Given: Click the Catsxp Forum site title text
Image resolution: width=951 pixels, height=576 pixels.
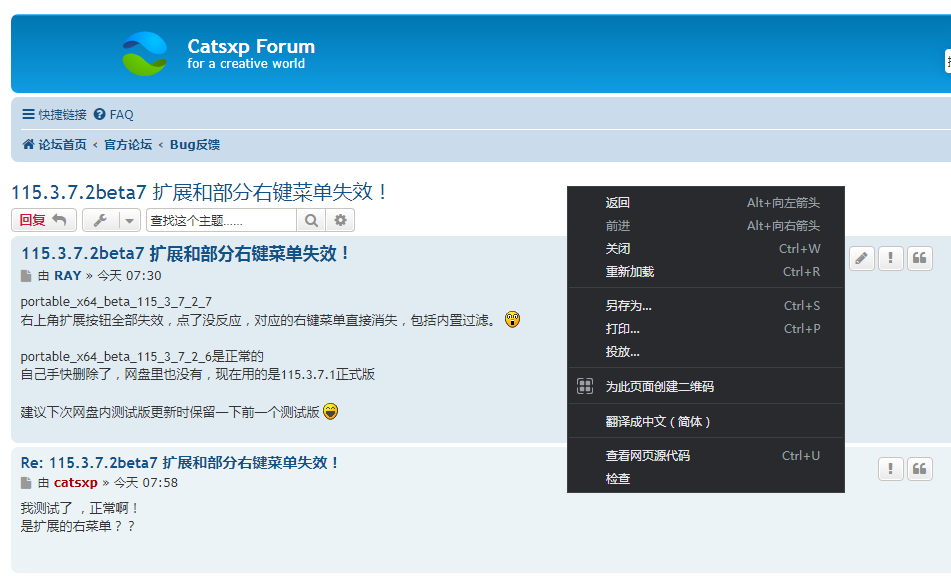Looking at the screenshot, I should 251,46.
